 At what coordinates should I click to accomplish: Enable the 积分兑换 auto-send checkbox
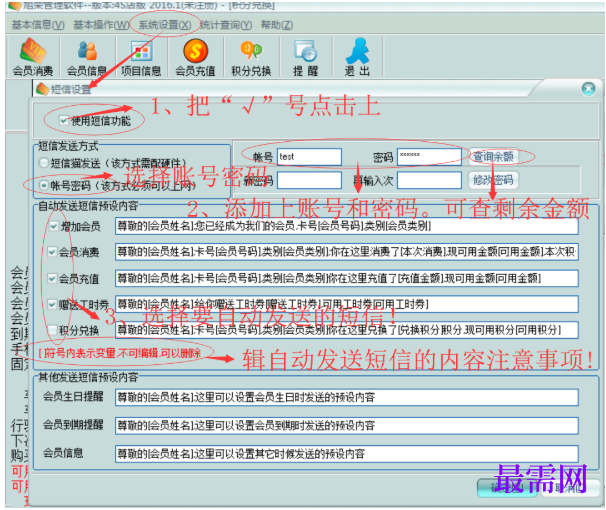[x=52, y=330]
